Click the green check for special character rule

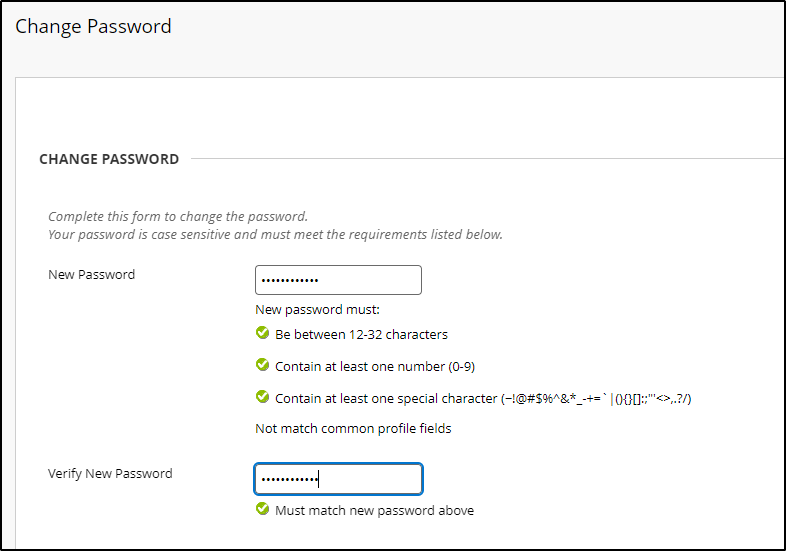(262, 397)
